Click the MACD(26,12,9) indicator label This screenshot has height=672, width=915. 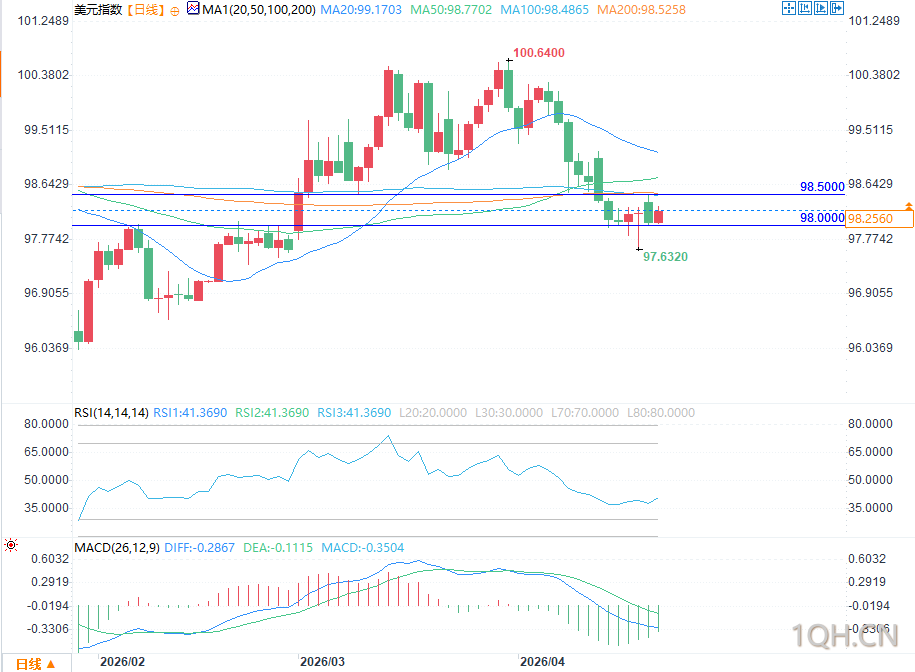pos(117,548)
